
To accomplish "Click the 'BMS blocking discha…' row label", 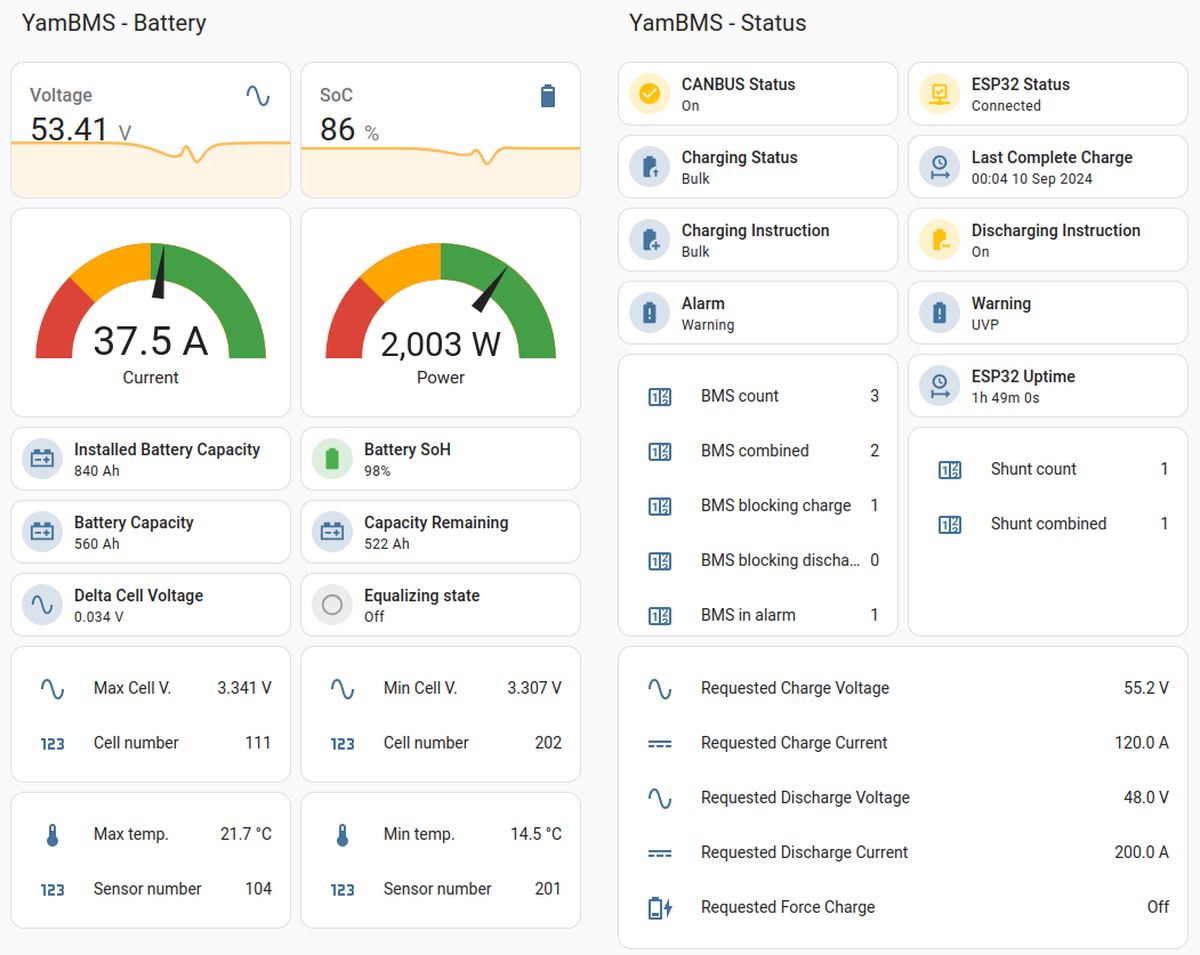I will pyautogui.click(x=780, y=561).
